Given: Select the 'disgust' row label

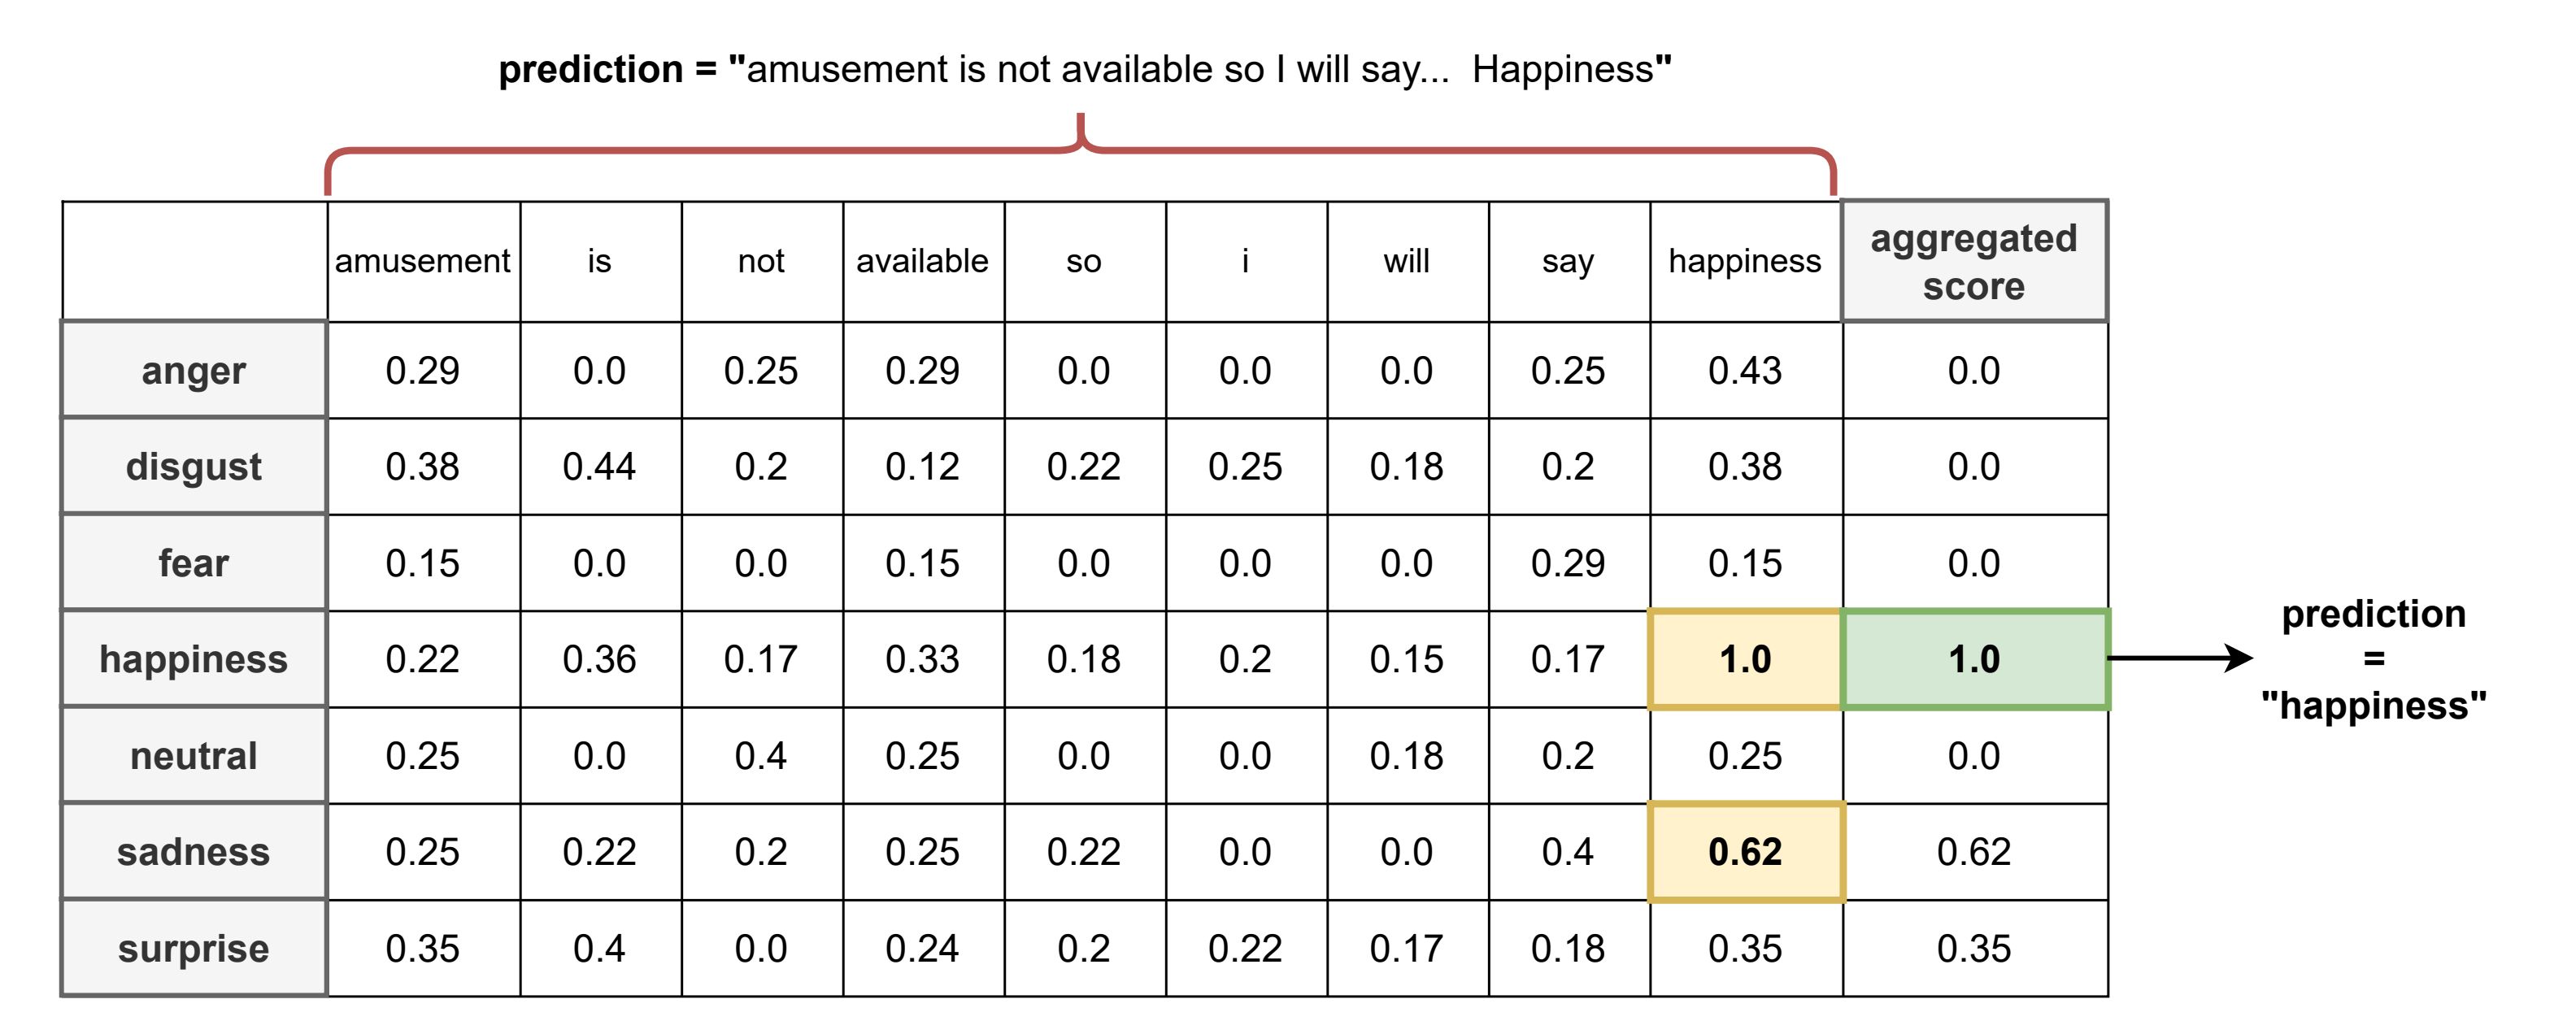Looking at the screenshot, I should point(194,466).
